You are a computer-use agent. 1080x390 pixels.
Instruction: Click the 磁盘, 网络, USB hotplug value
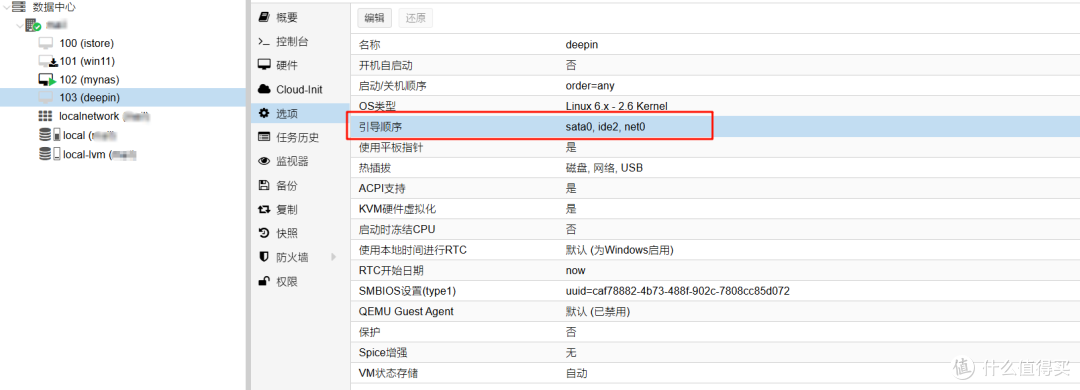pos(604,168)
